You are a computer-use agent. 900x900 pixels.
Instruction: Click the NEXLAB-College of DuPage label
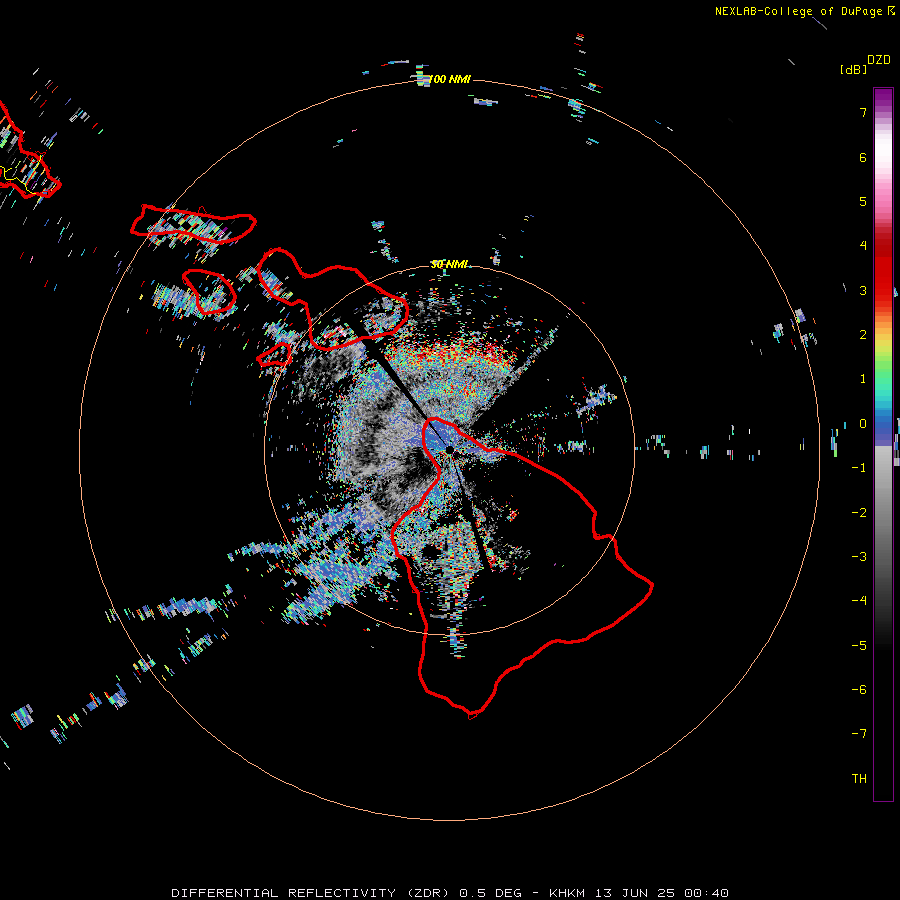tap(804, 11)
